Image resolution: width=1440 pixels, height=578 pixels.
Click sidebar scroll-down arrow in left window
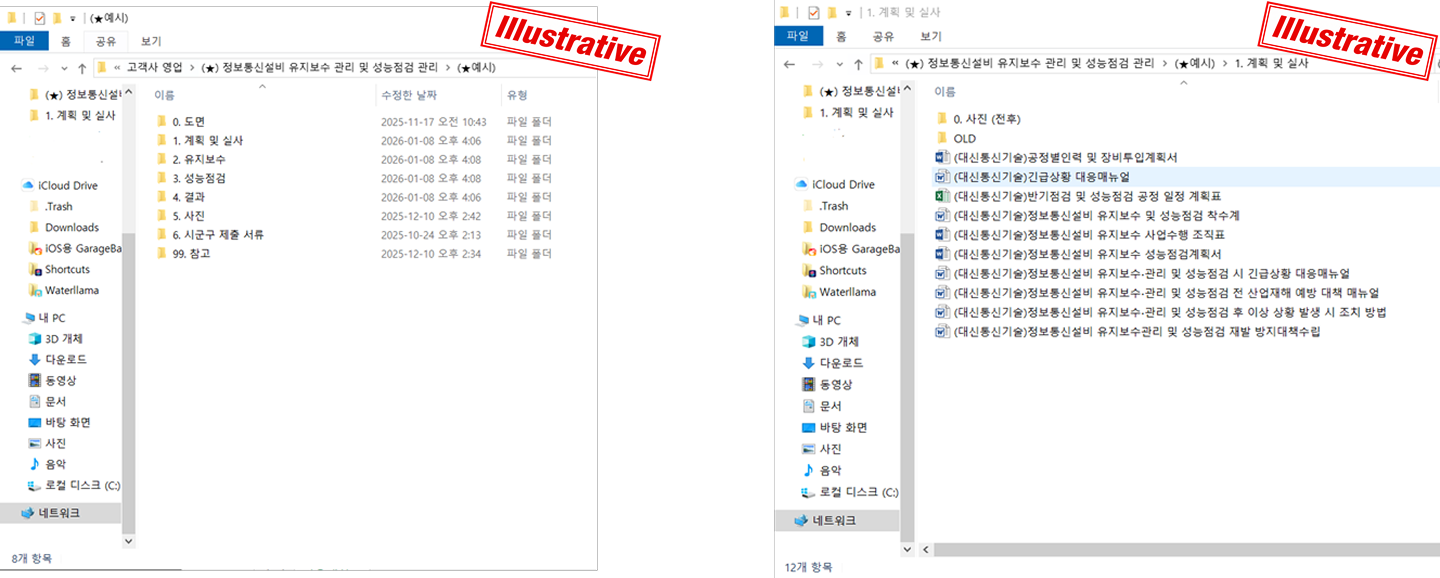(128, 540)
